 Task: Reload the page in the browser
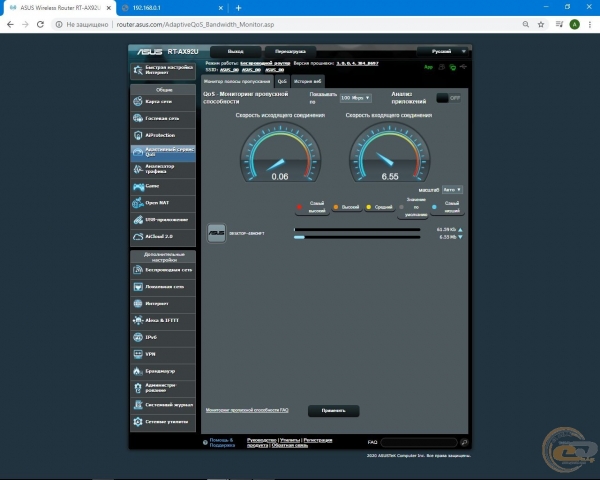click(40, 24)
